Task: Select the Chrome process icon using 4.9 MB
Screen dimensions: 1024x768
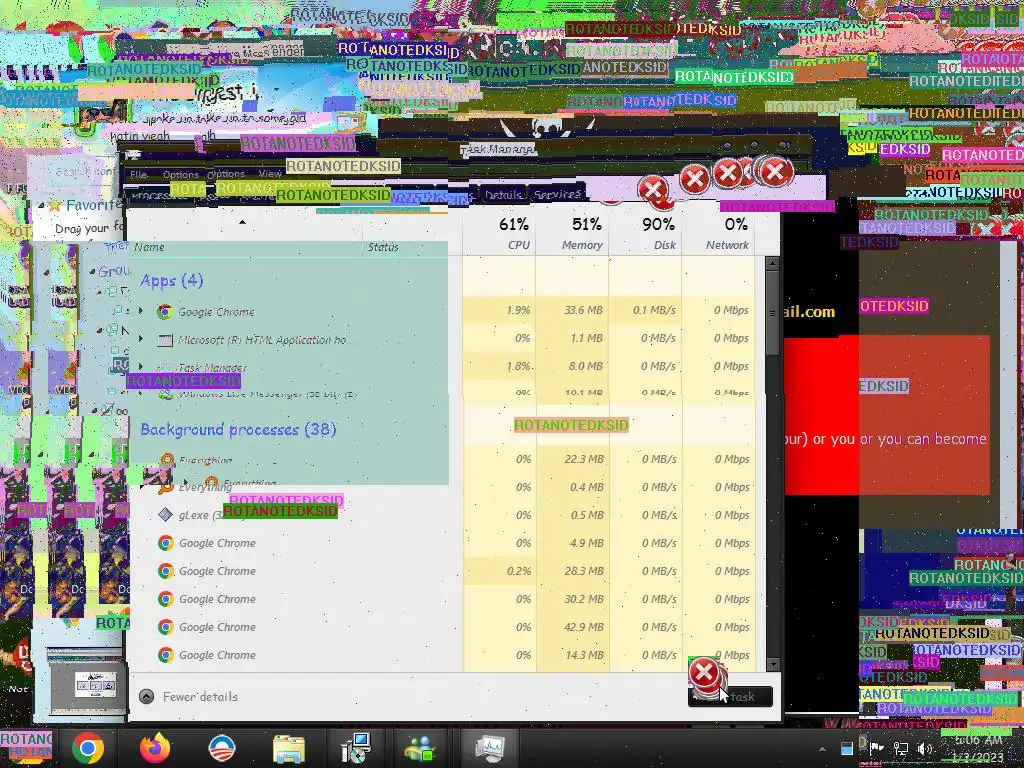Action: tap(166, 543)
